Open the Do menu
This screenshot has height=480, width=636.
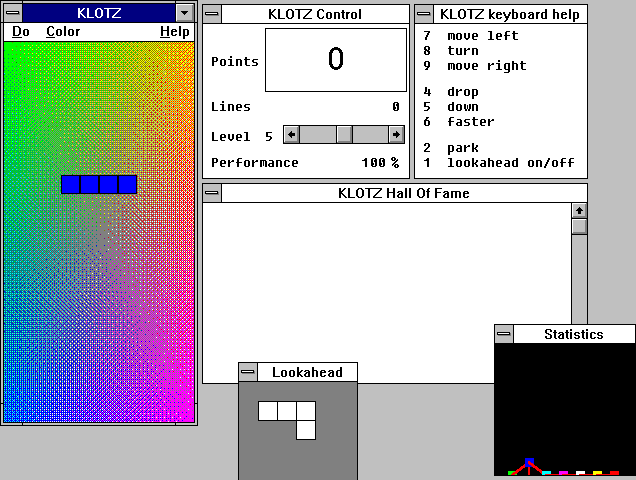tap(21, 32)
